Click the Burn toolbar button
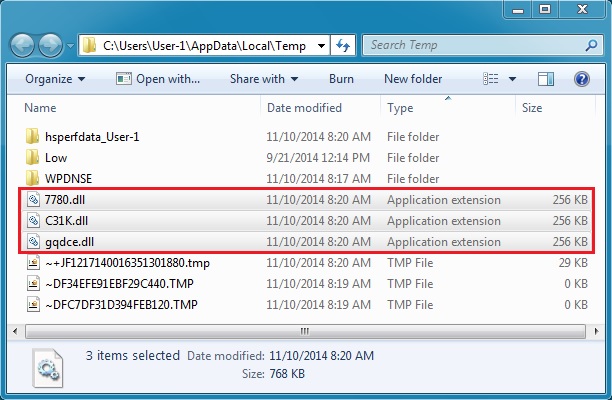Screen dimensions: 612x400 341,79
